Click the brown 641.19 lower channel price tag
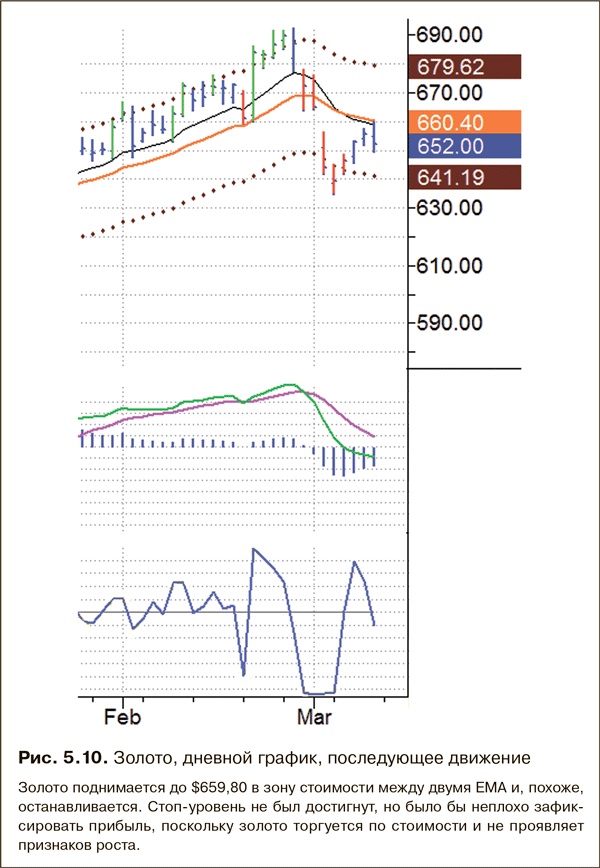This screenshot has width=600, height=868. (x=465, y=178)
